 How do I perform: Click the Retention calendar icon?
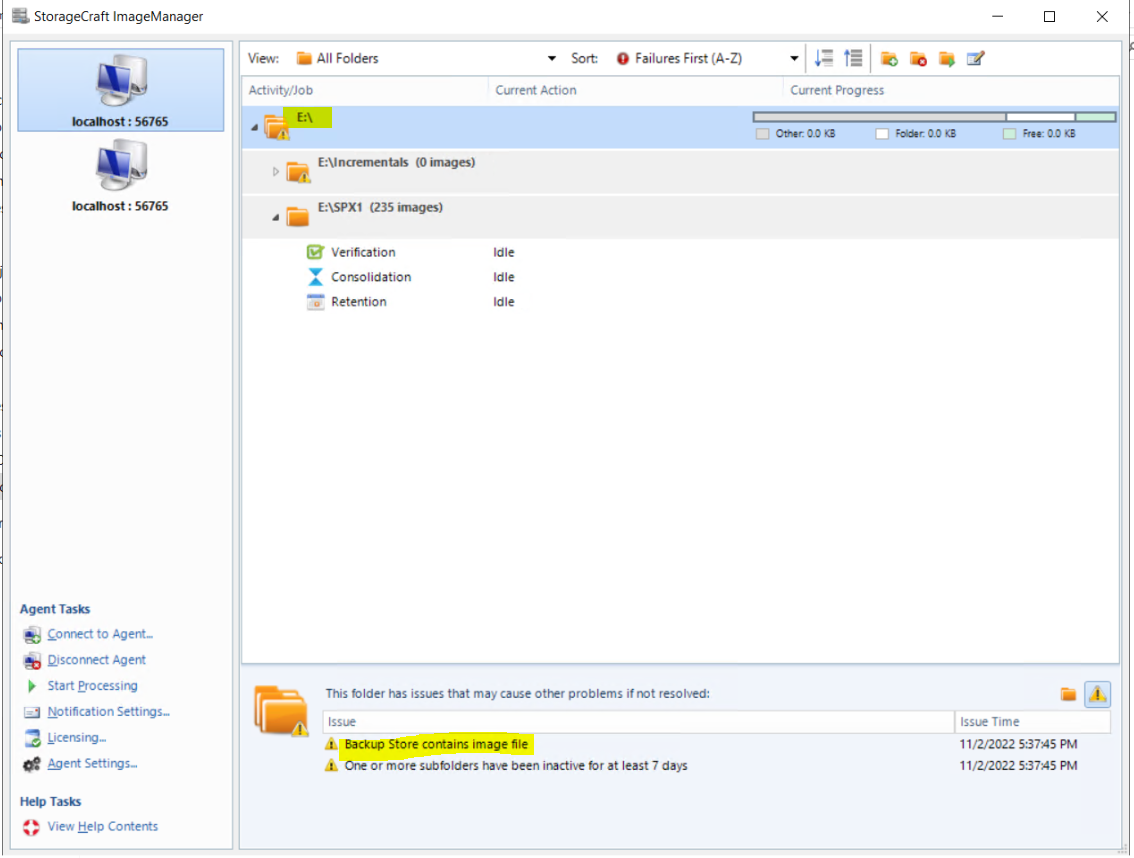pyautogui.click(x=316, y=302)
